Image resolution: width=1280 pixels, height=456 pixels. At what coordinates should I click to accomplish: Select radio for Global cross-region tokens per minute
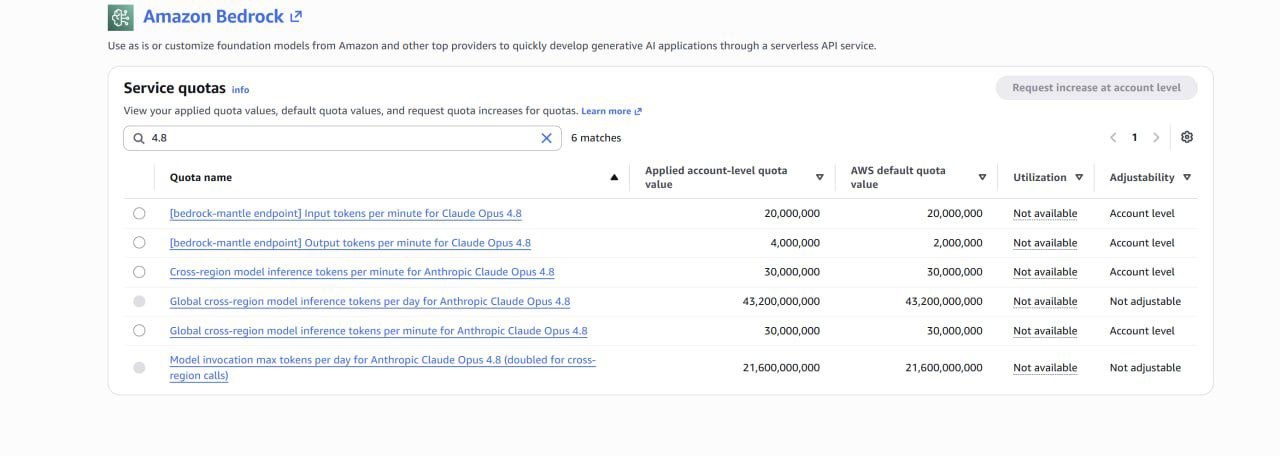[x=139, y=330]
